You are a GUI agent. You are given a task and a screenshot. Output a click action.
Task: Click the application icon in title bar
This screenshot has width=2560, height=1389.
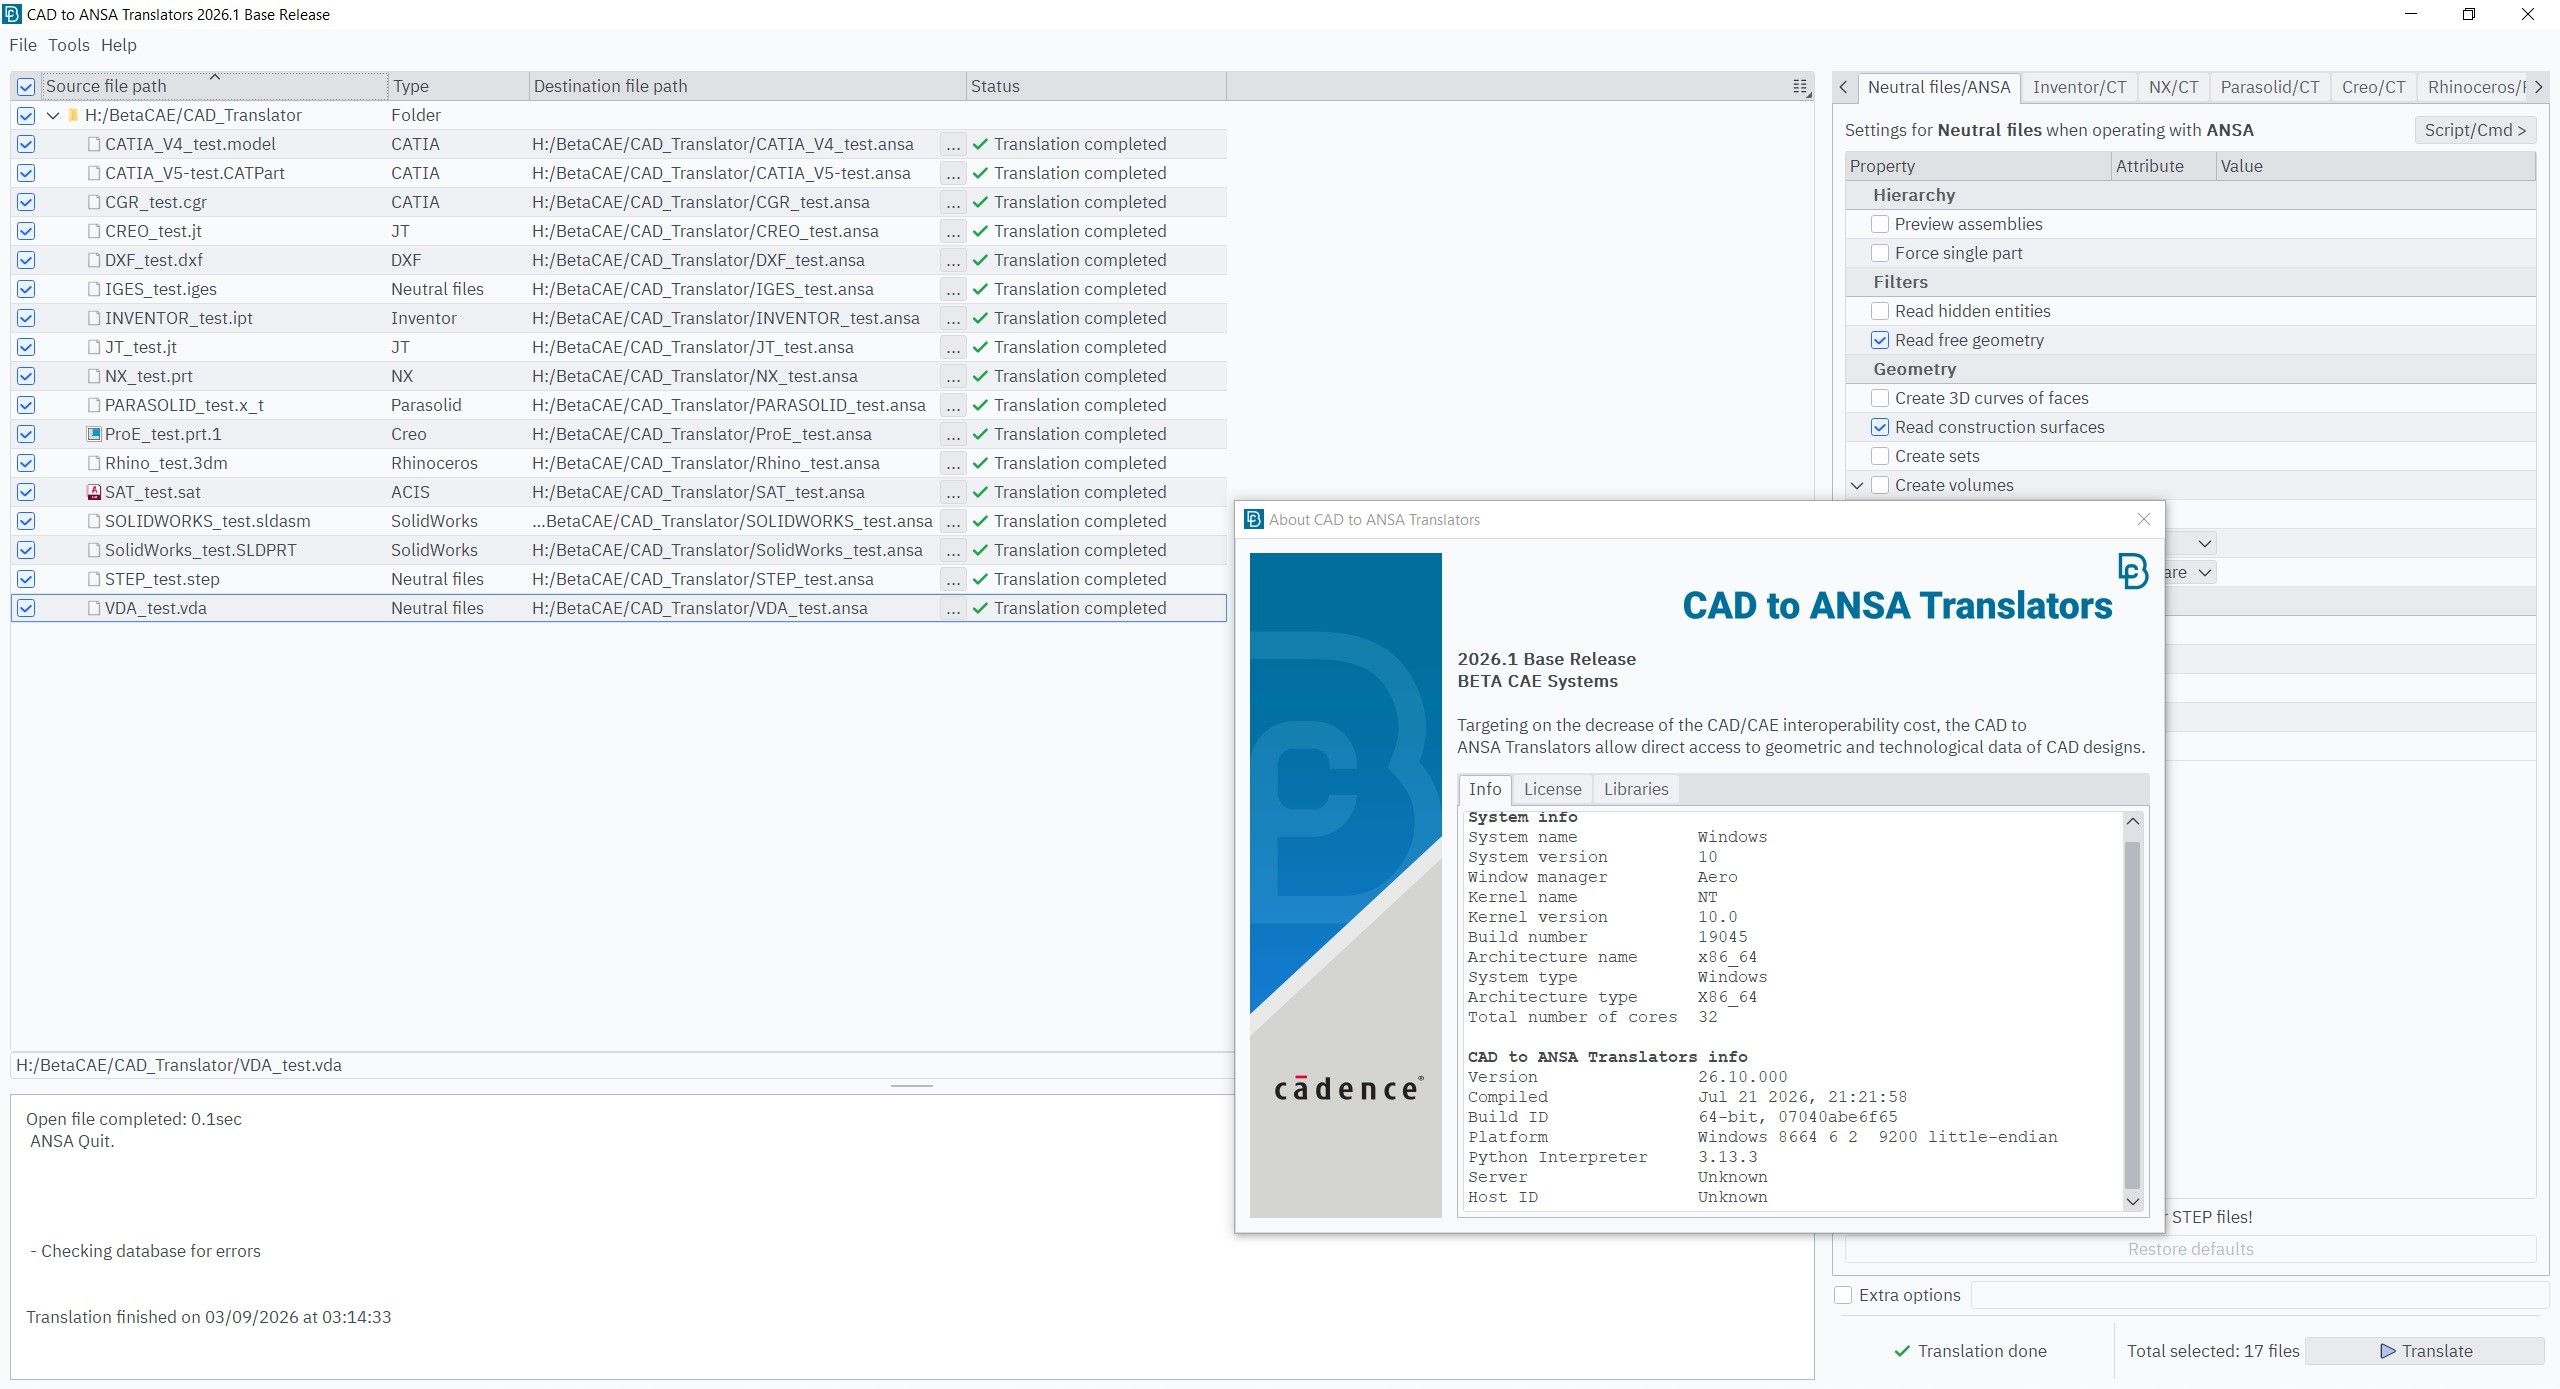[x=12, y=14]
